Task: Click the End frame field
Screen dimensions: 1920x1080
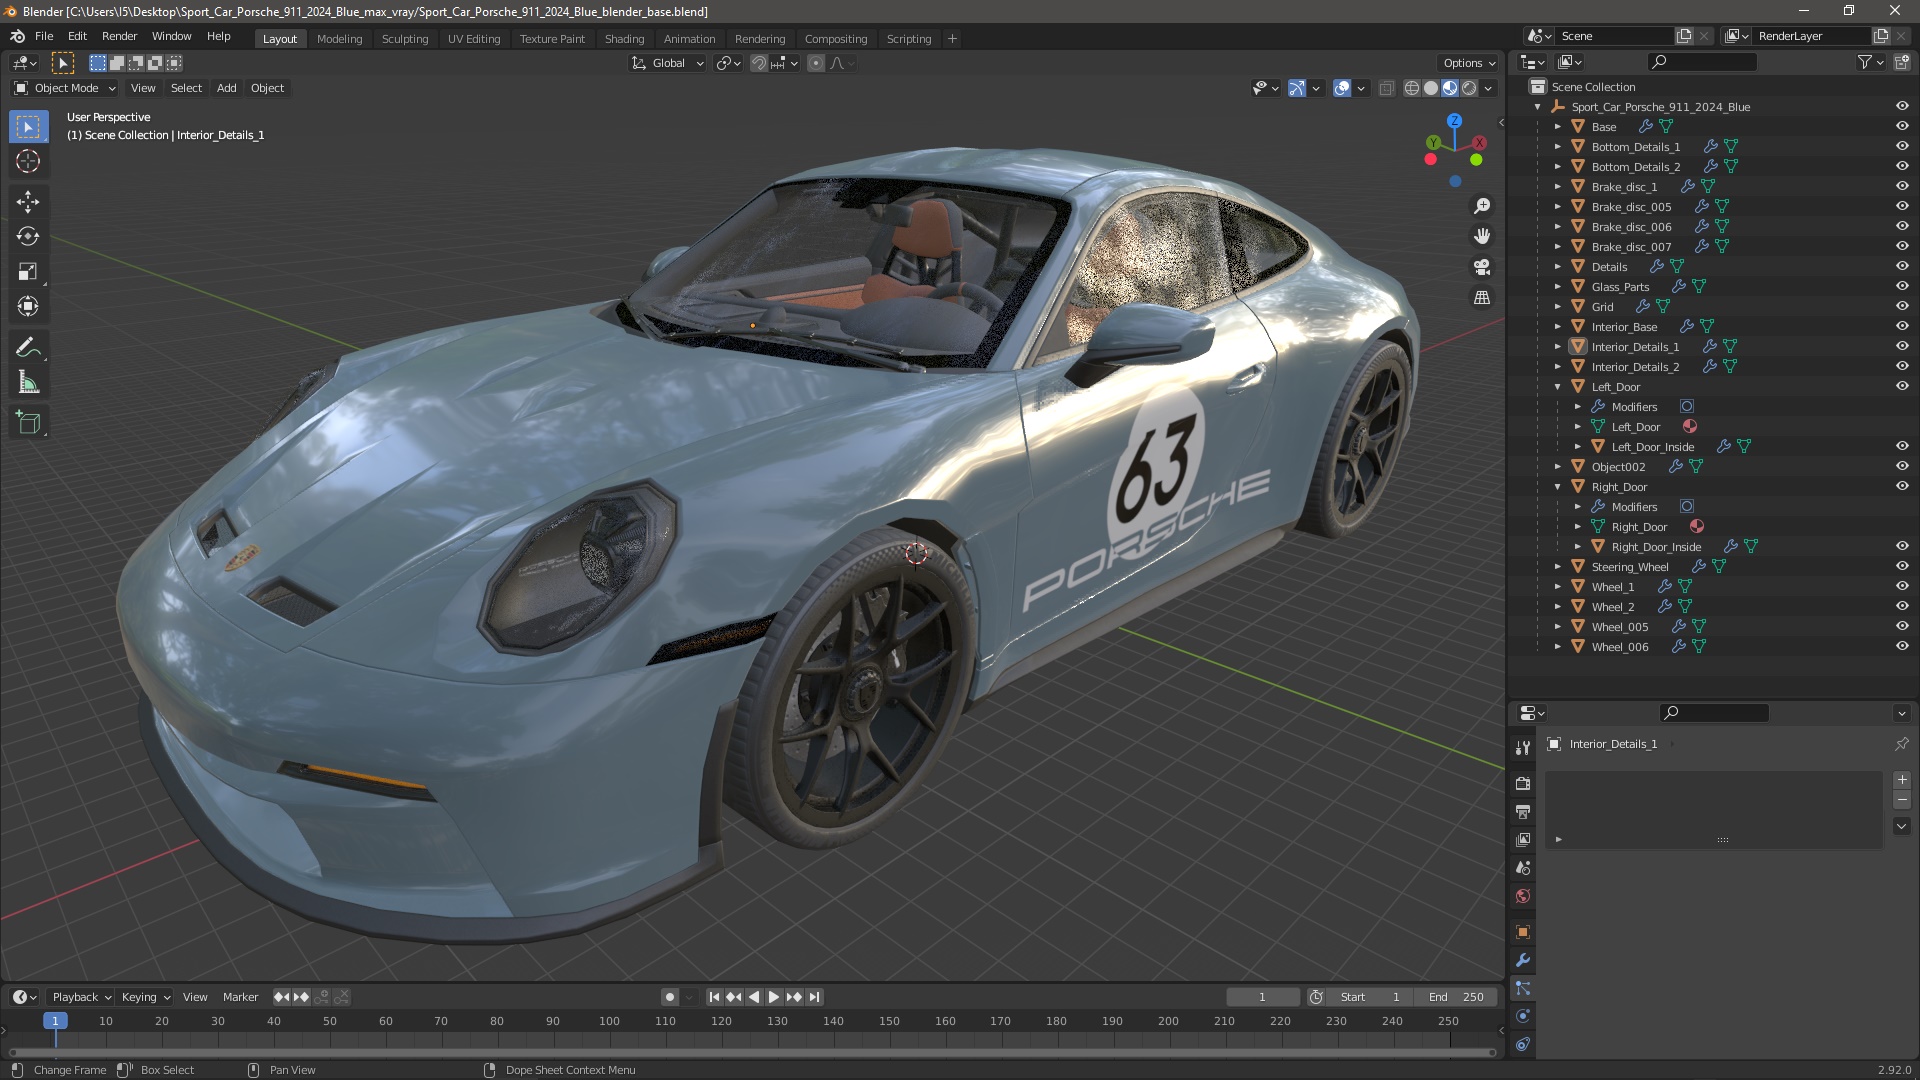Action: pos(1457,997)
